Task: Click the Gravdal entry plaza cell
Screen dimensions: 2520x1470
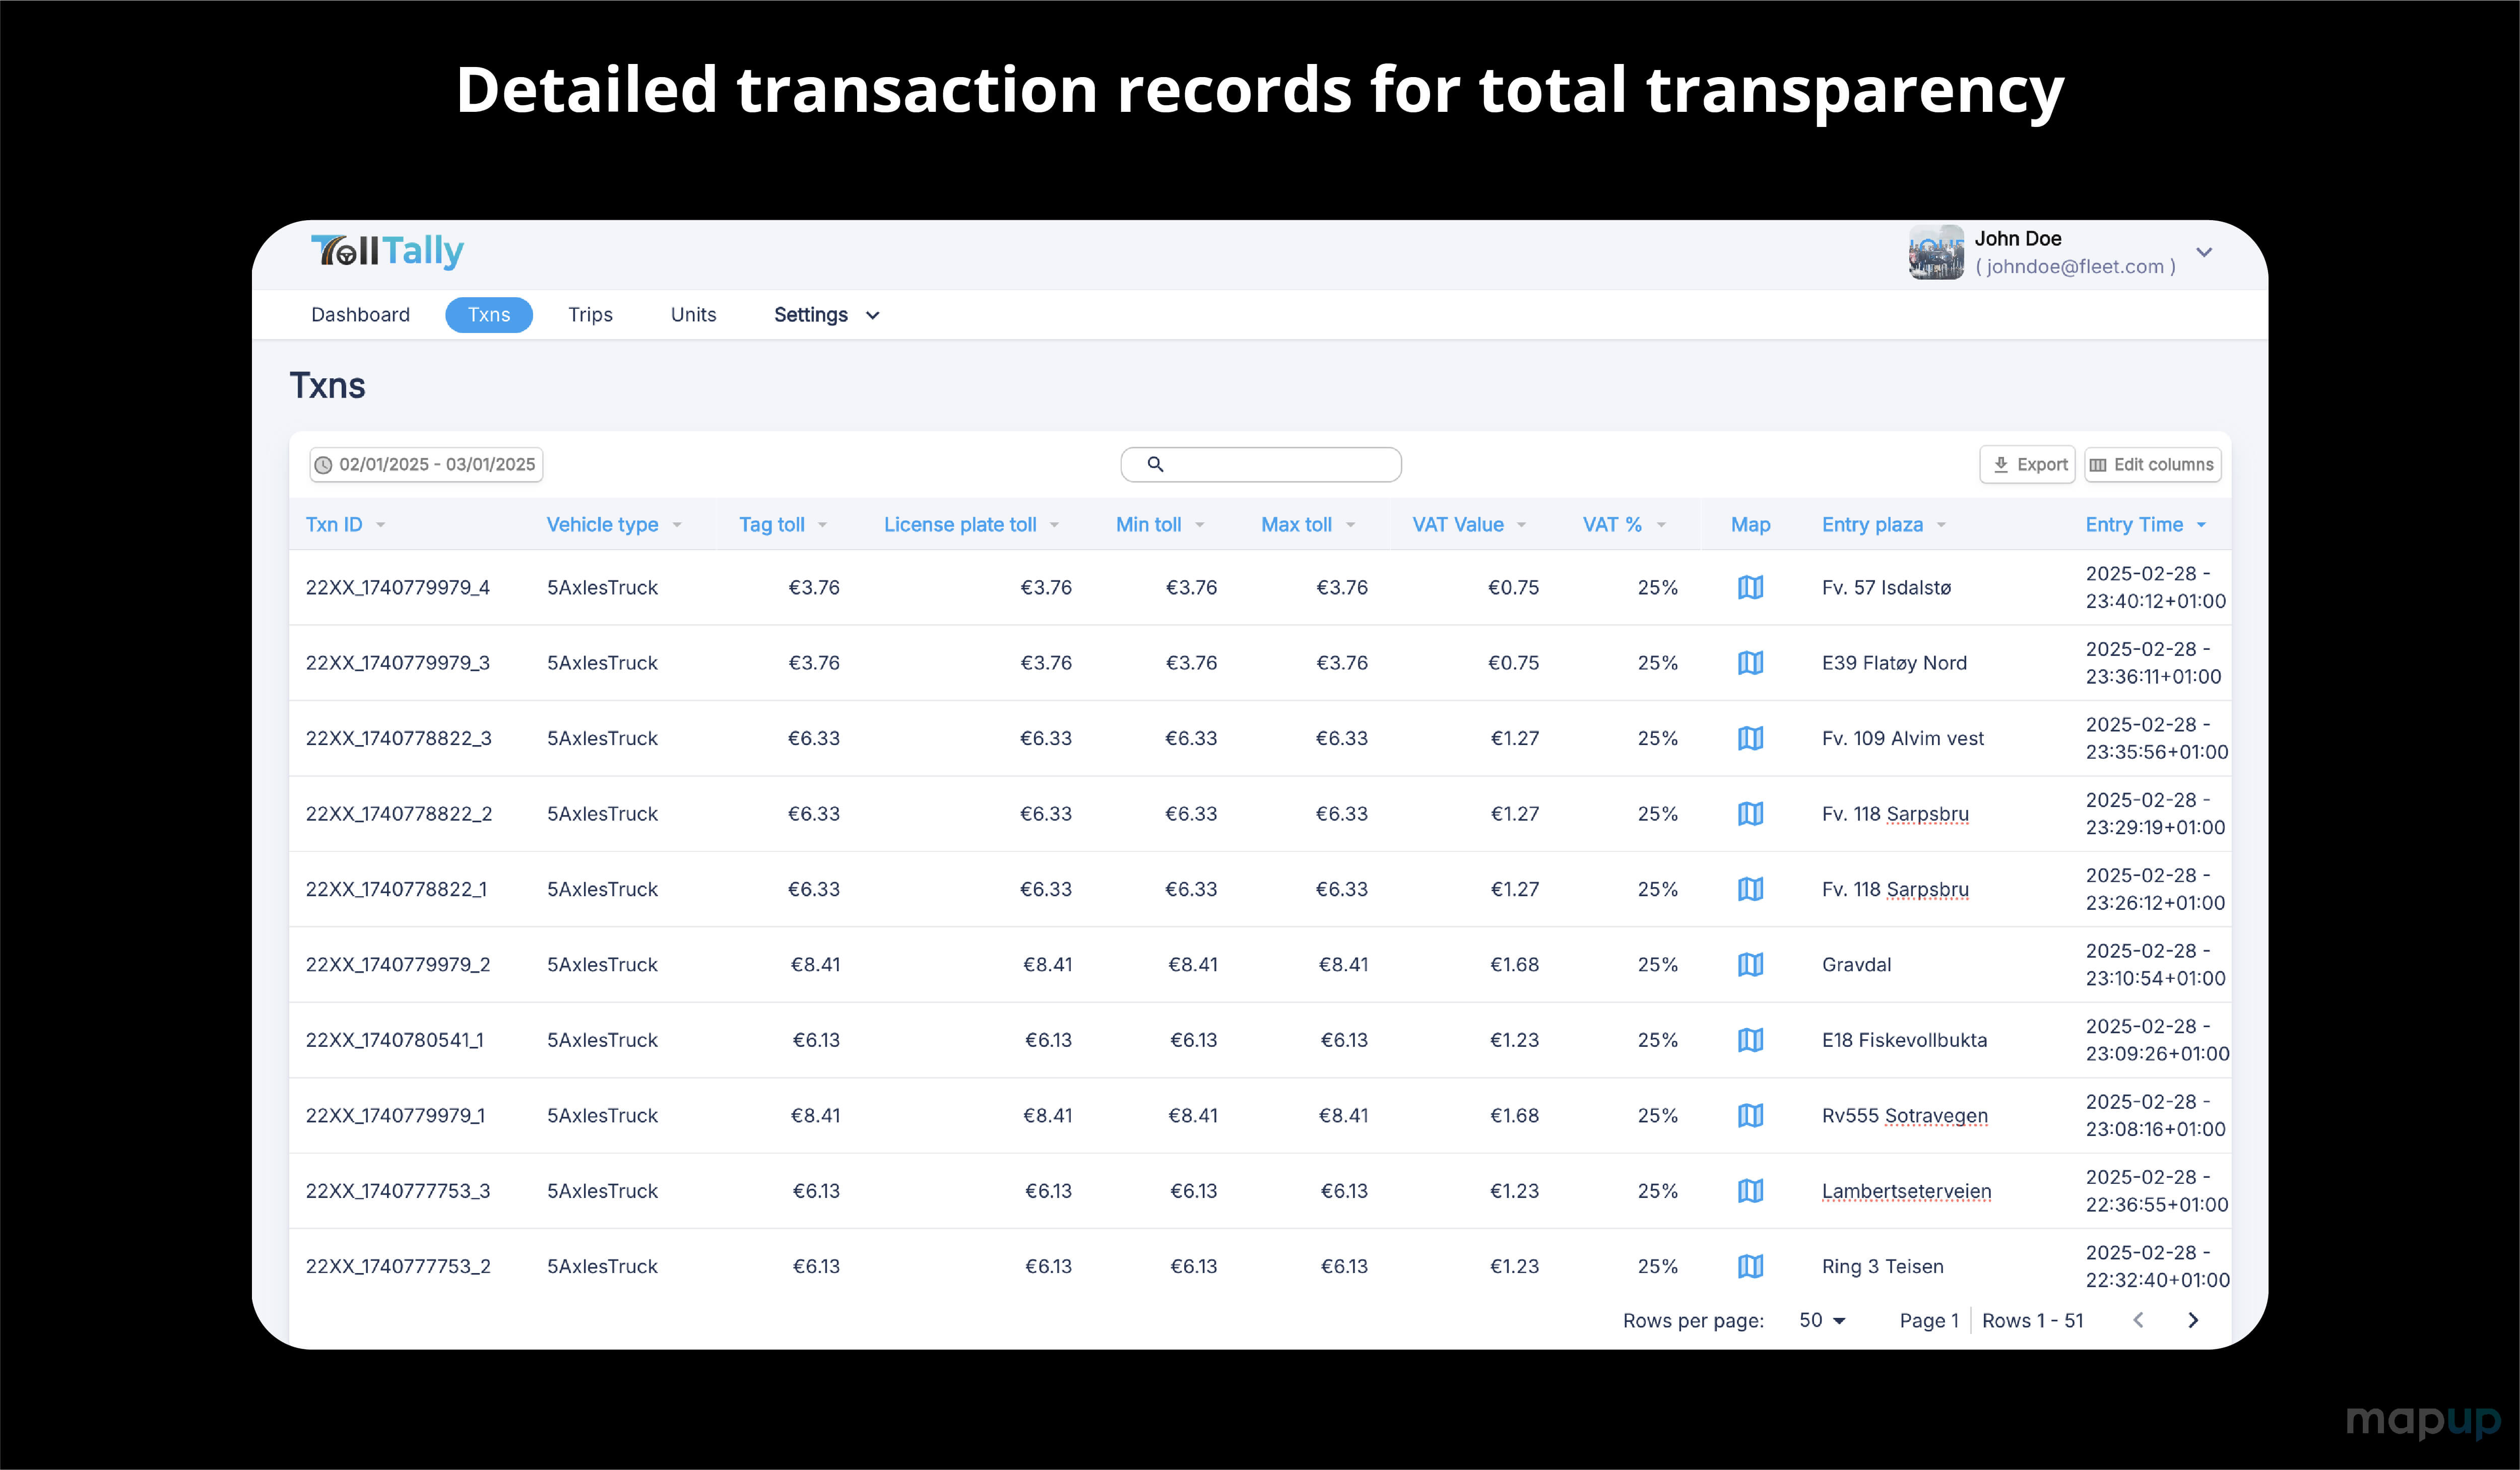Action: (1856, 965)
